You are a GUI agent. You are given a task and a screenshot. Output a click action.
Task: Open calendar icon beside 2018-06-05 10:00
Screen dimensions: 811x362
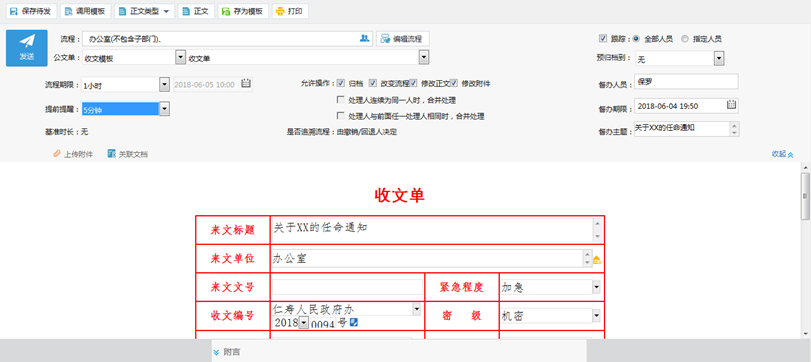246,83
